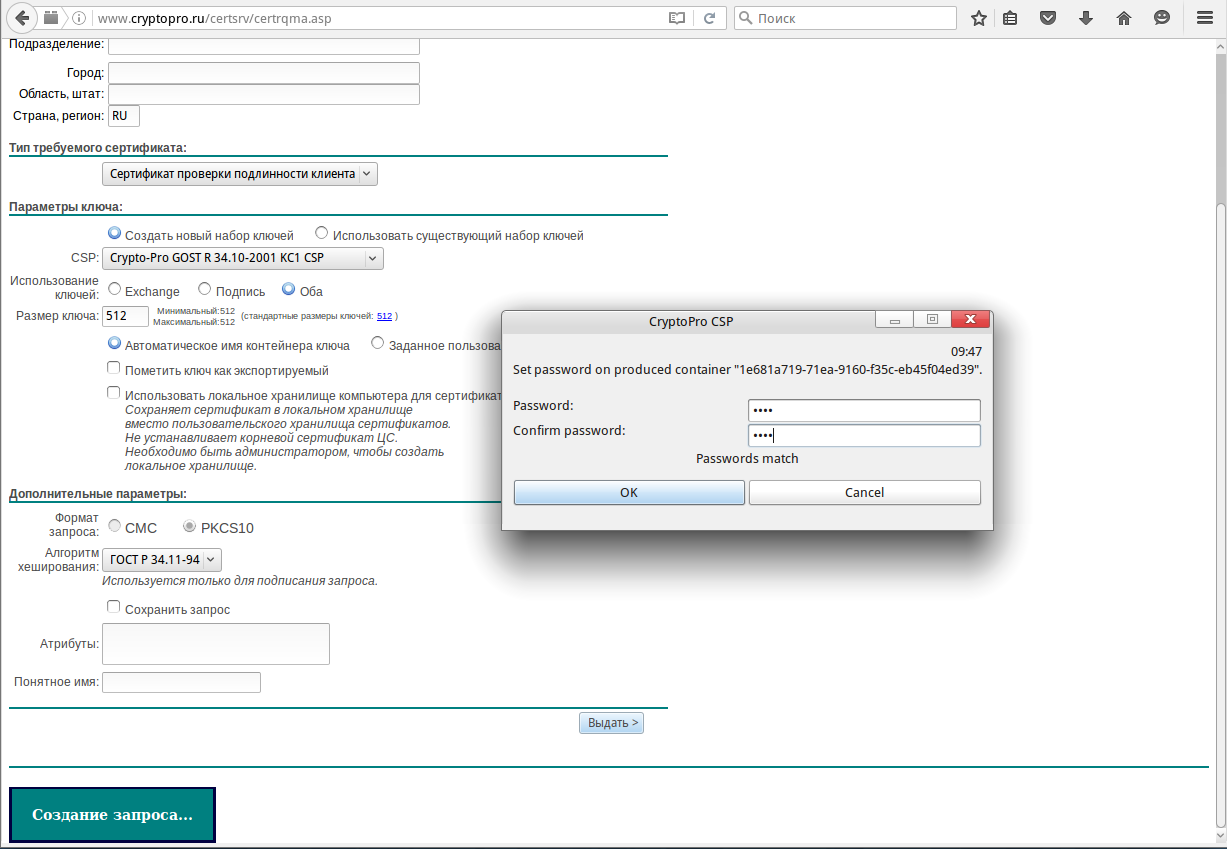The width and height of the screenshot is (1227, 849).
Task: Open the Firefox hamburger menu
Action: [1204, 18]
